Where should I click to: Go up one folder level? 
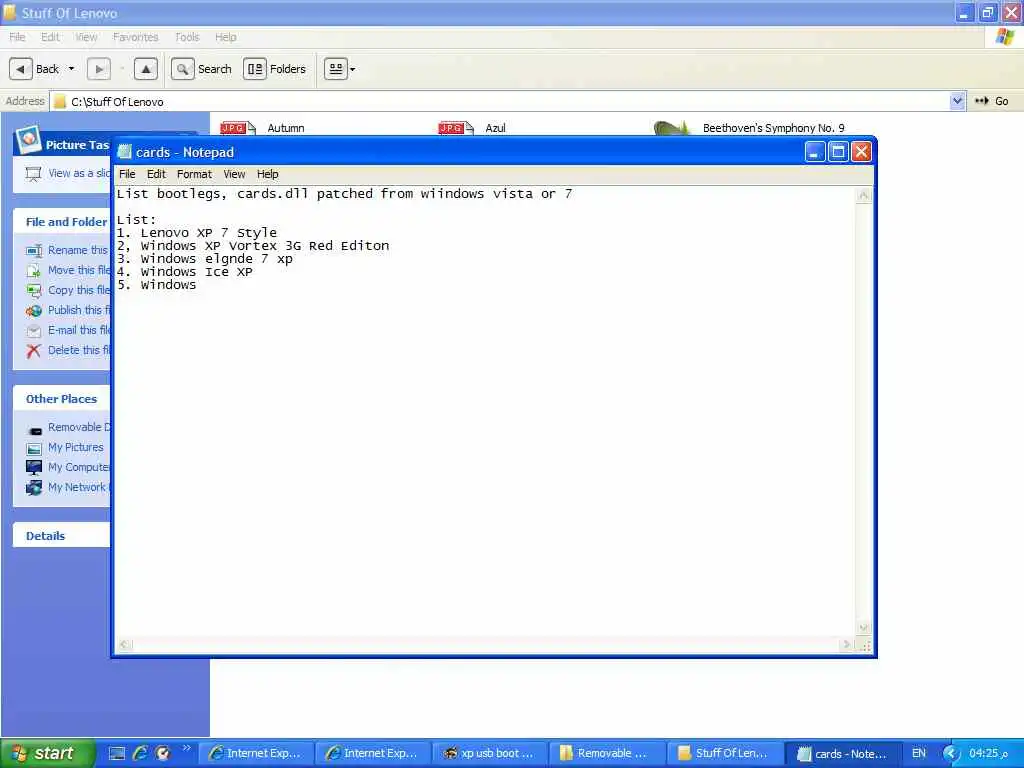click(x=146, y=69)
